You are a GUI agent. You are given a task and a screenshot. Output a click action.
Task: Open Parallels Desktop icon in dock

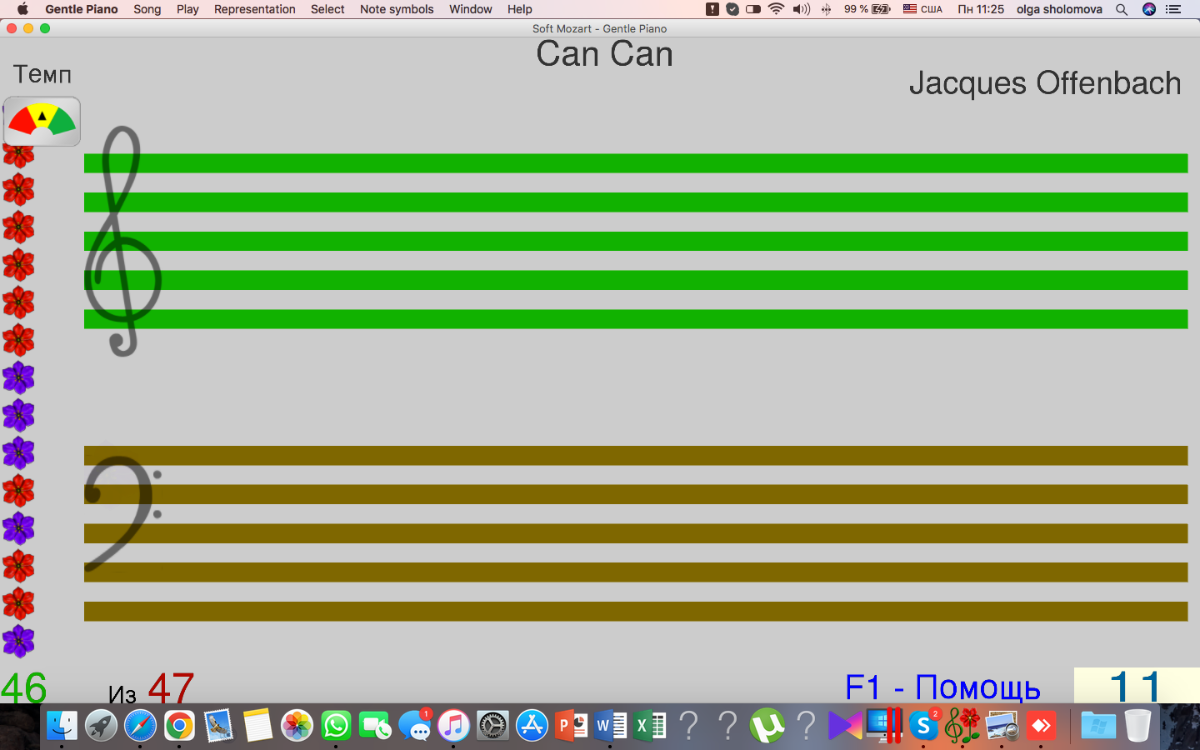(x=885, y=725)
